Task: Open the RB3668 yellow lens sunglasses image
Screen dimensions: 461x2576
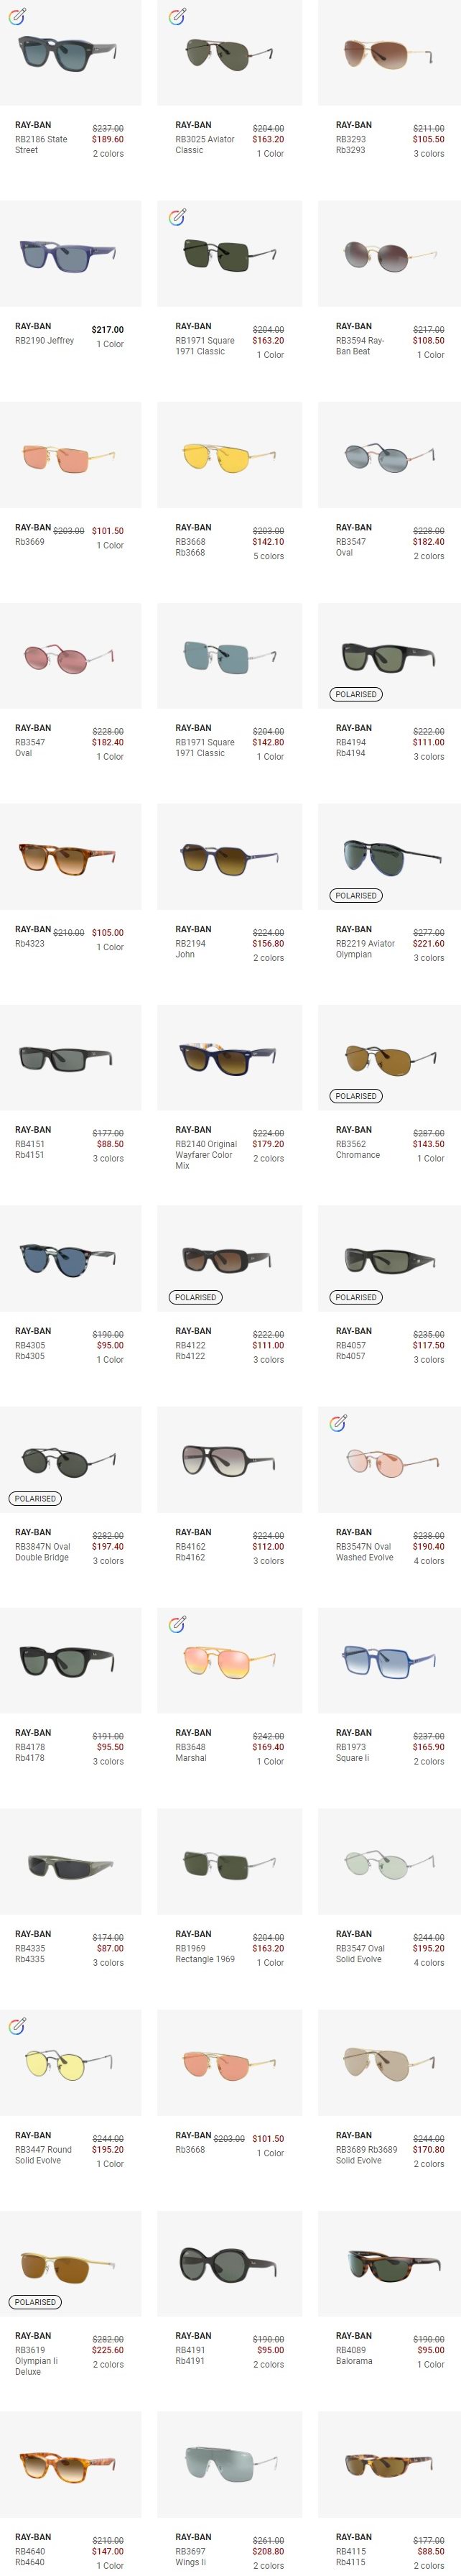Action: point(229,455)
